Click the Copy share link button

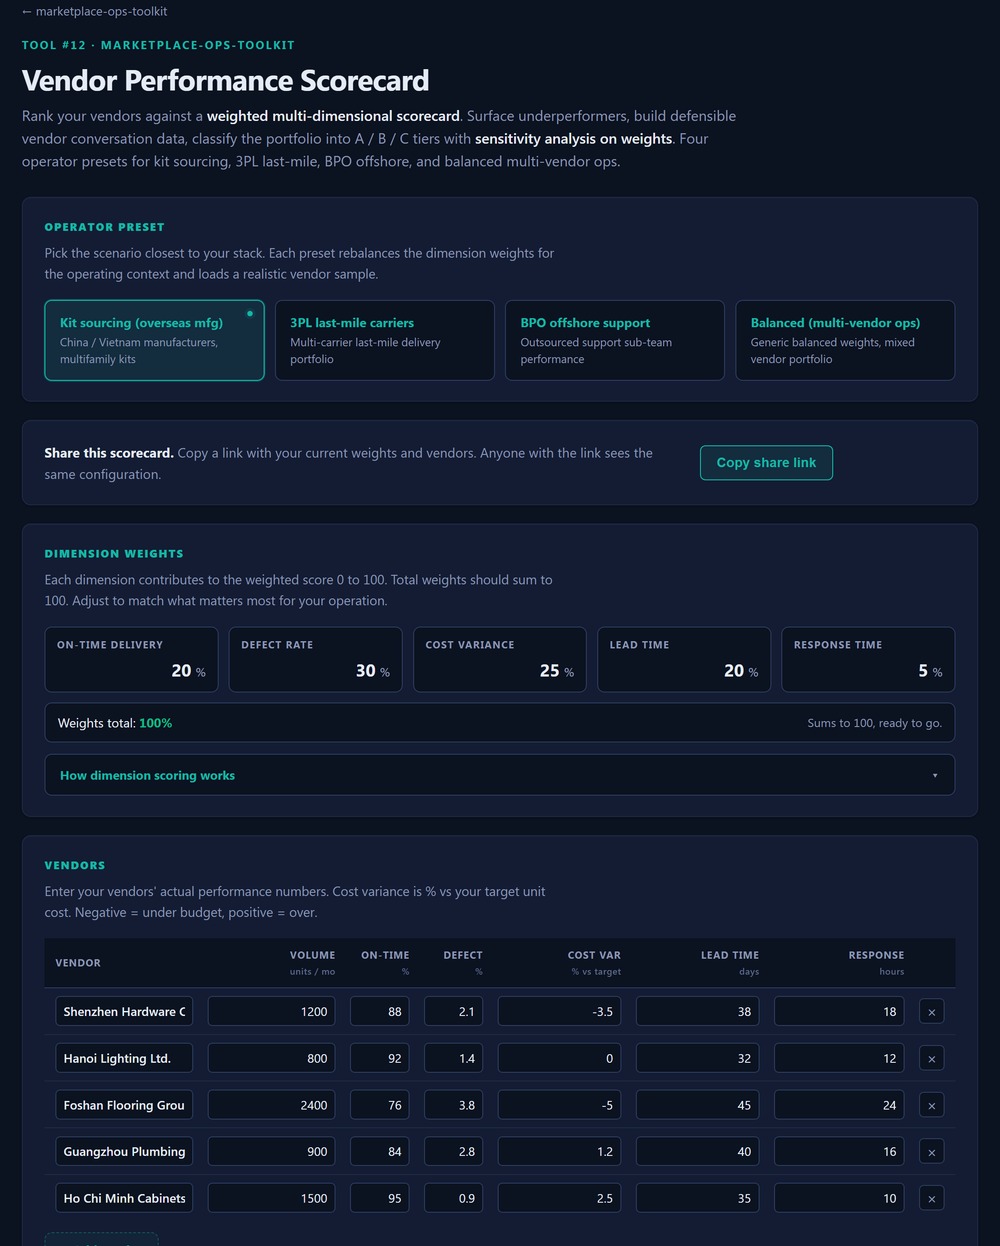(x=766, y=463)
